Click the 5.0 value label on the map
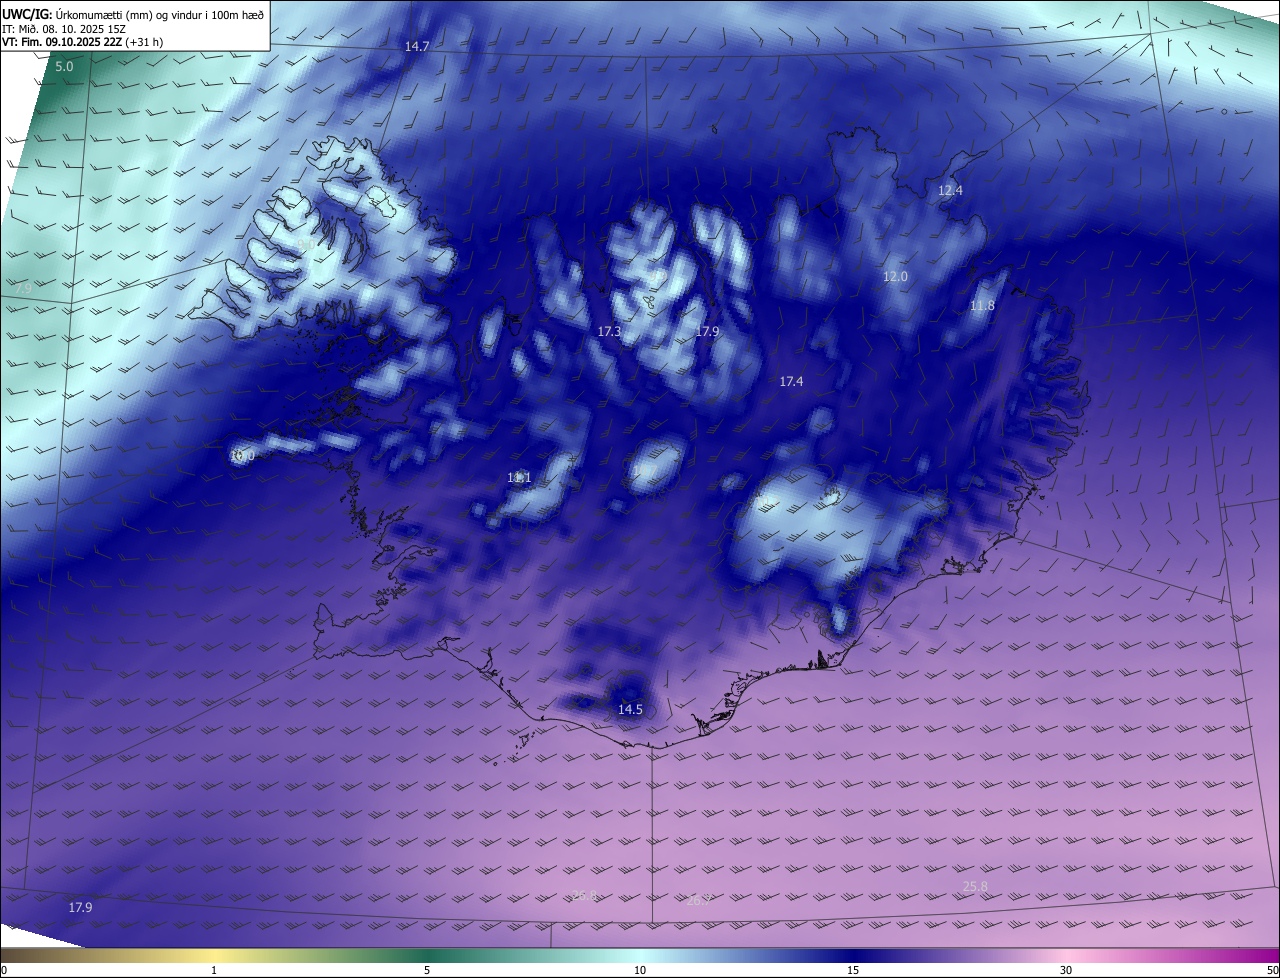This screenshot has height=978, width=1280. 64,67
